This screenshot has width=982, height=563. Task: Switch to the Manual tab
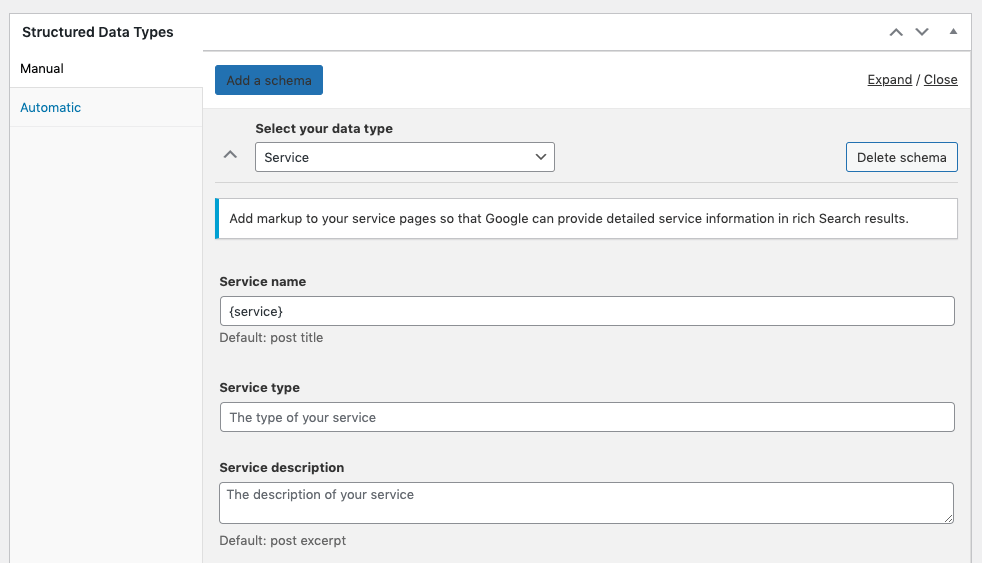[x=42, y=69]
